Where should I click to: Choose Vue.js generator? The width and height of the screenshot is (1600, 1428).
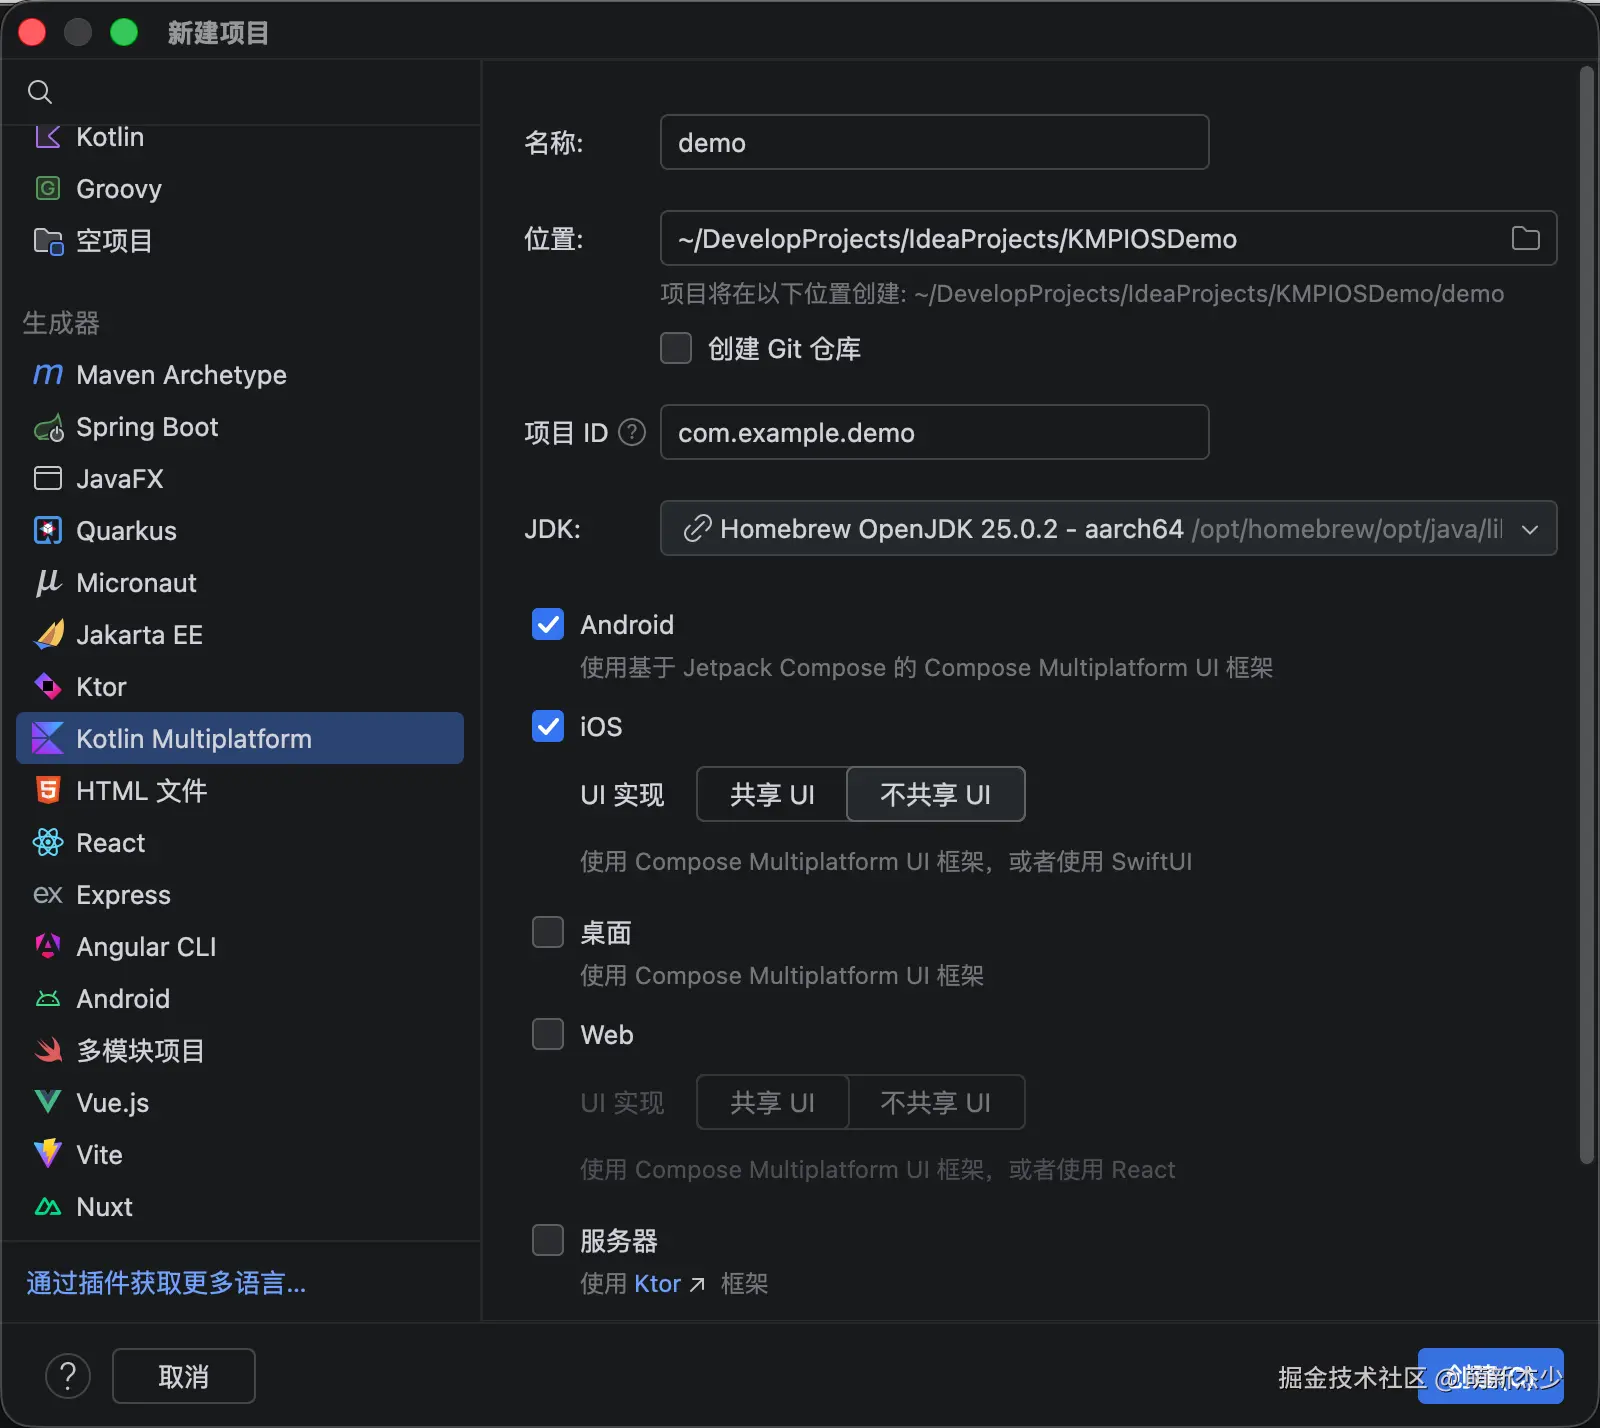coord(240,1103)
